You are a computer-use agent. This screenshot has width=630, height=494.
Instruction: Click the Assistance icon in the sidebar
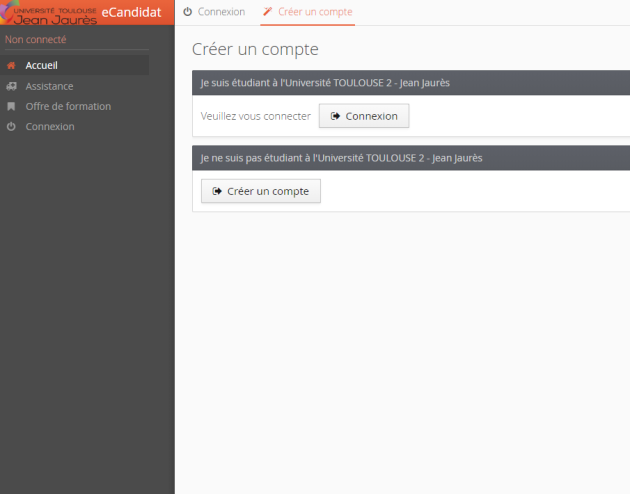[x=11, y=86]
